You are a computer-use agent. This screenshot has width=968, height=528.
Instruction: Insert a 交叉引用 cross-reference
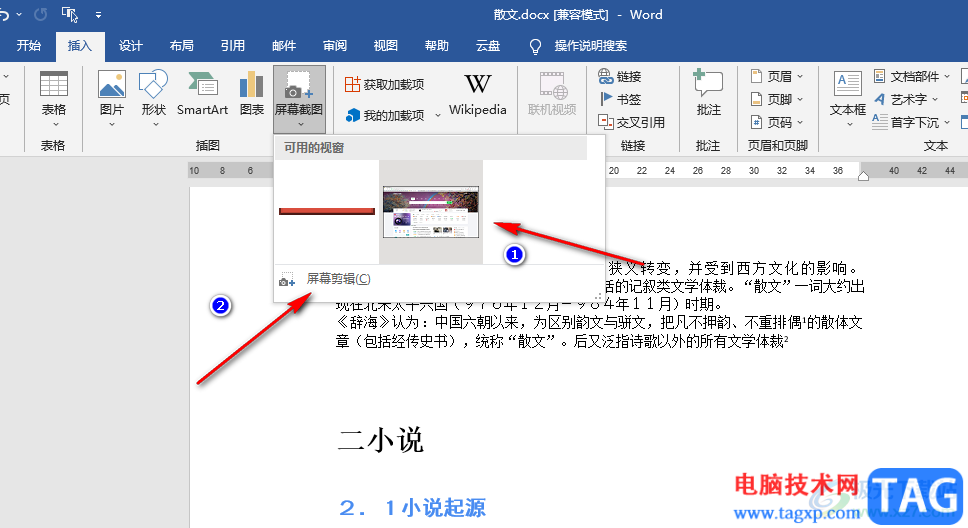pos(631,122)
